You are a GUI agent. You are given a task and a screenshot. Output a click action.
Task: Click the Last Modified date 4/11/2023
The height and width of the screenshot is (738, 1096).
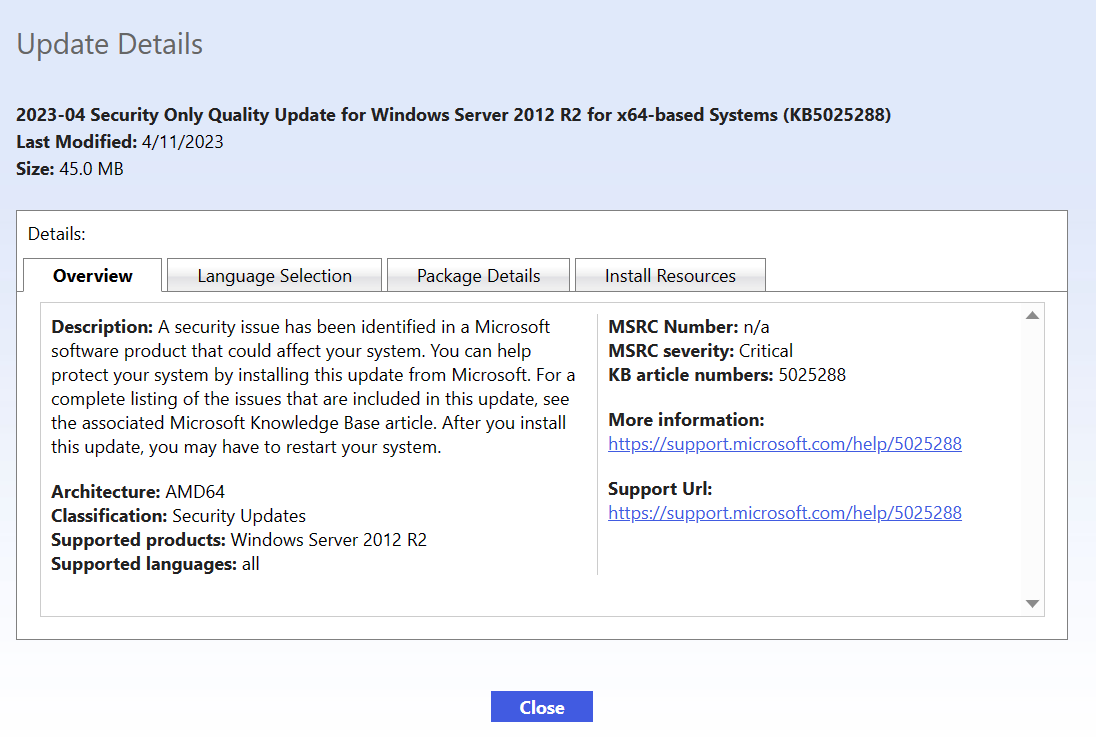182,142
